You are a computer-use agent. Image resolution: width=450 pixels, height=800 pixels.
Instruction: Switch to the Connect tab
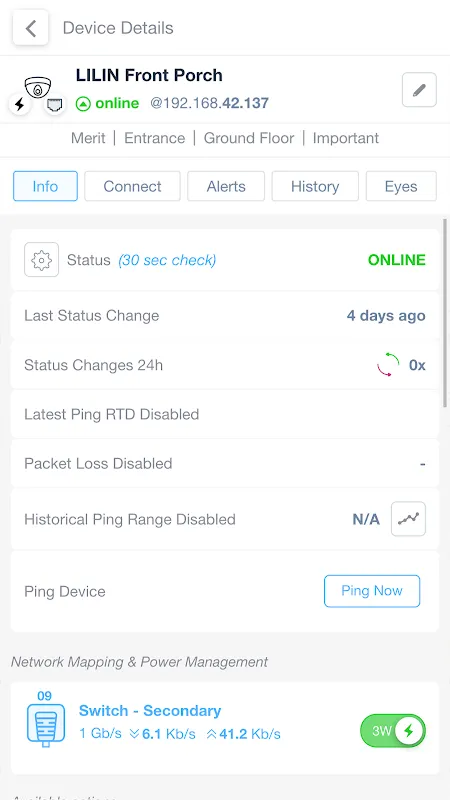click(132, 186)
